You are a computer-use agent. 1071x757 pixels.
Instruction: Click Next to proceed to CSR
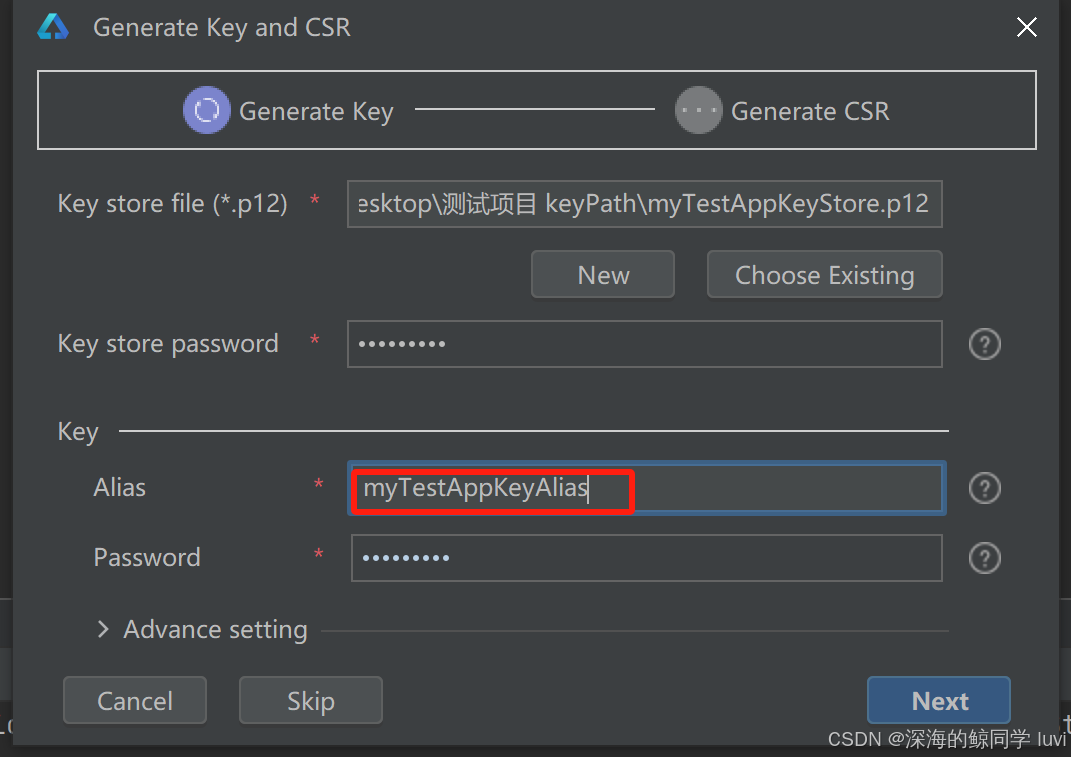coord(938,700)
